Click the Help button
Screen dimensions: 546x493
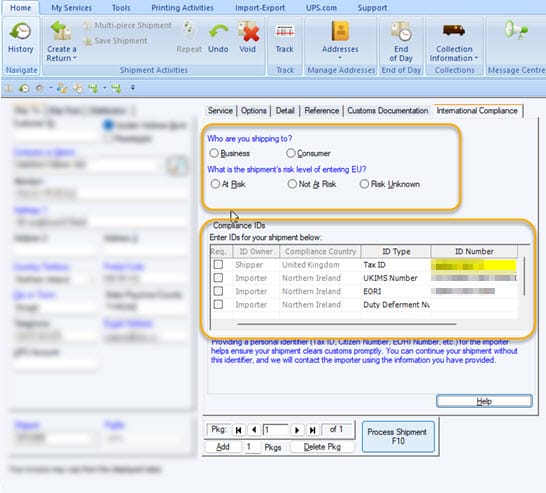point(484,401)
